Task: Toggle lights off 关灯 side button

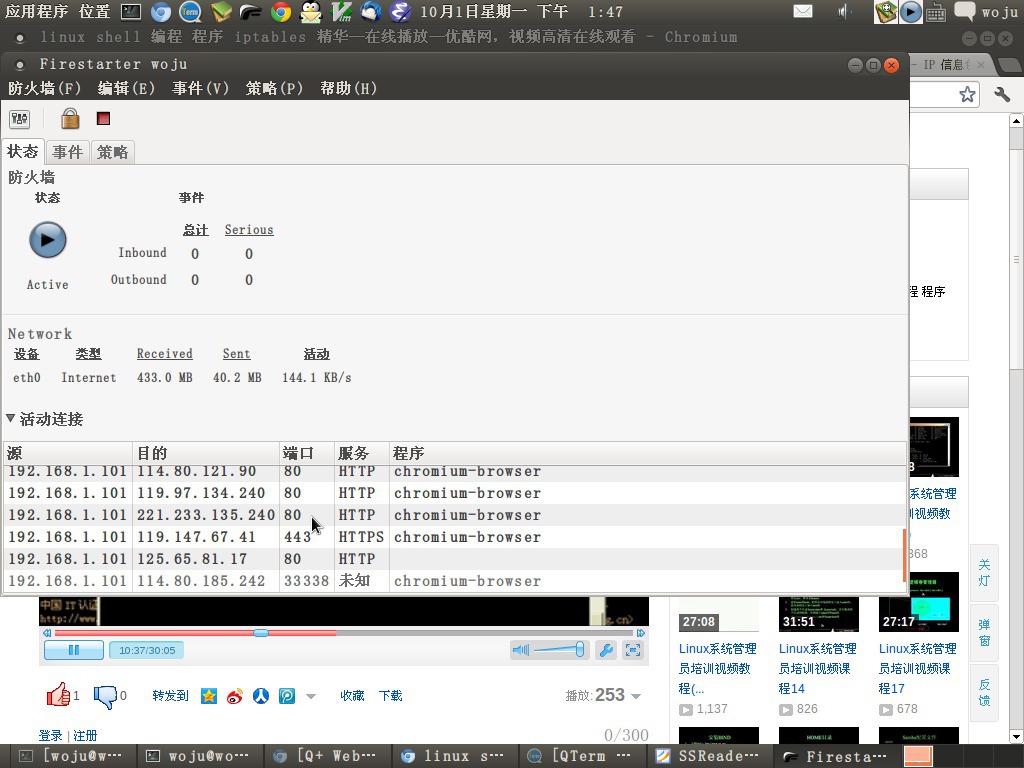Action: pyautogui.click(x=984, y=573)
